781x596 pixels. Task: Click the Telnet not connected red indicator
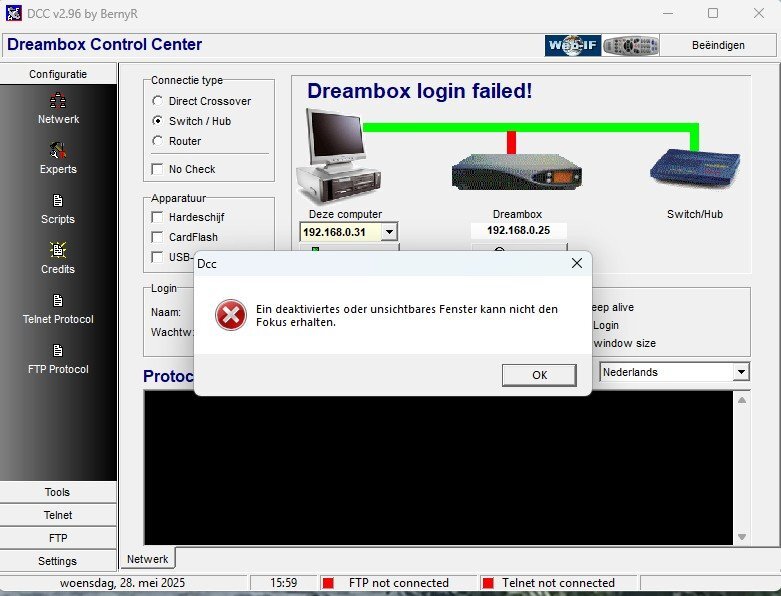pos(488,583)
